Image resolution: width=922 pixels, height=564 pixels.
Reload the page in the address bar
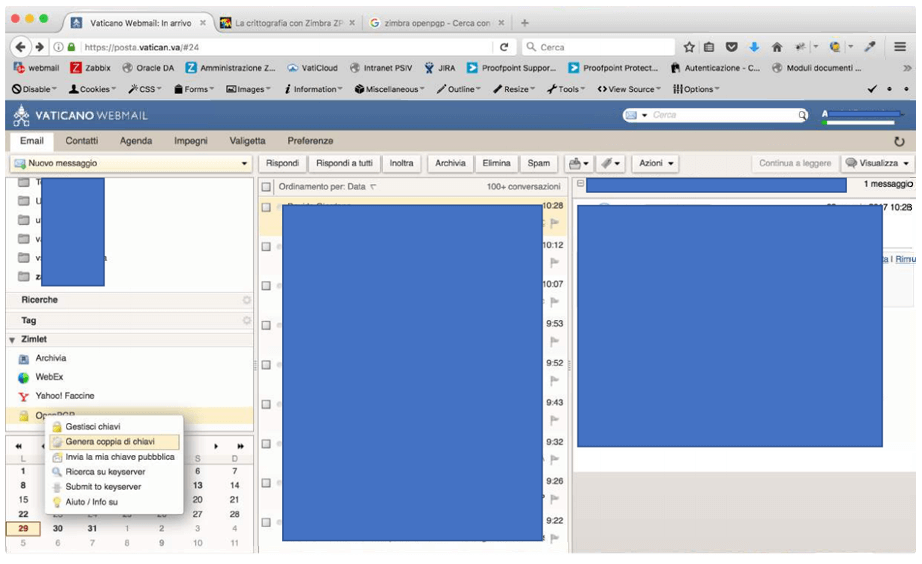coord(504,47)
